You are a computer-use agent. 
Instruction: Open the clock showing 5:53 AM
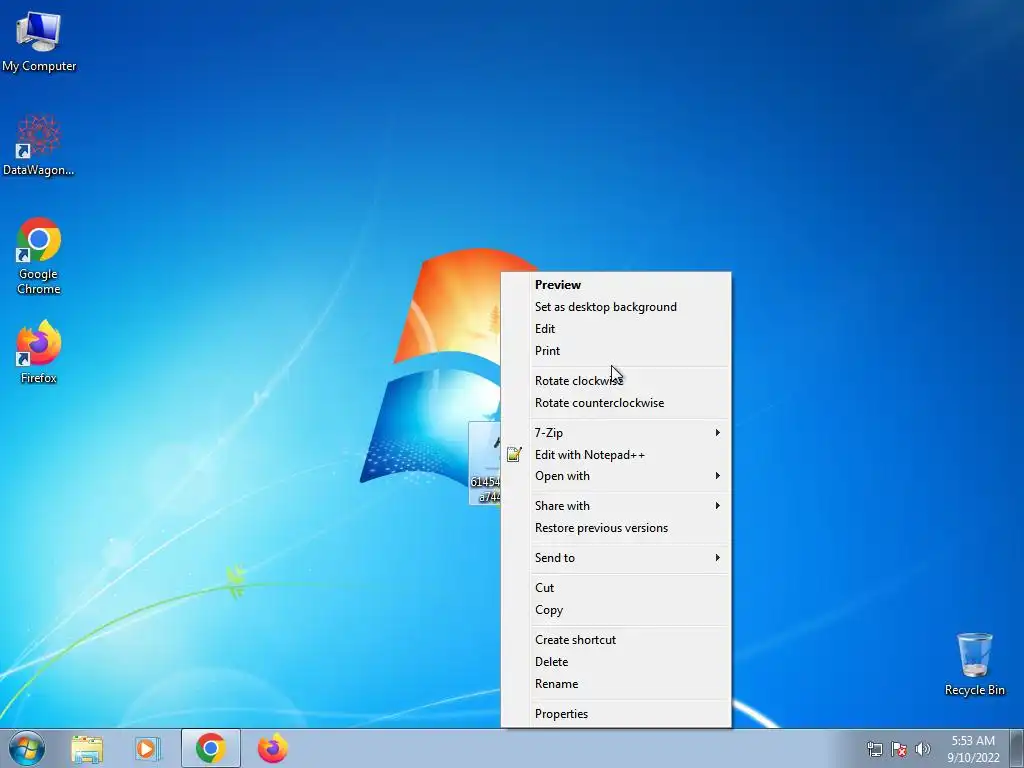(x=973, y=748)
